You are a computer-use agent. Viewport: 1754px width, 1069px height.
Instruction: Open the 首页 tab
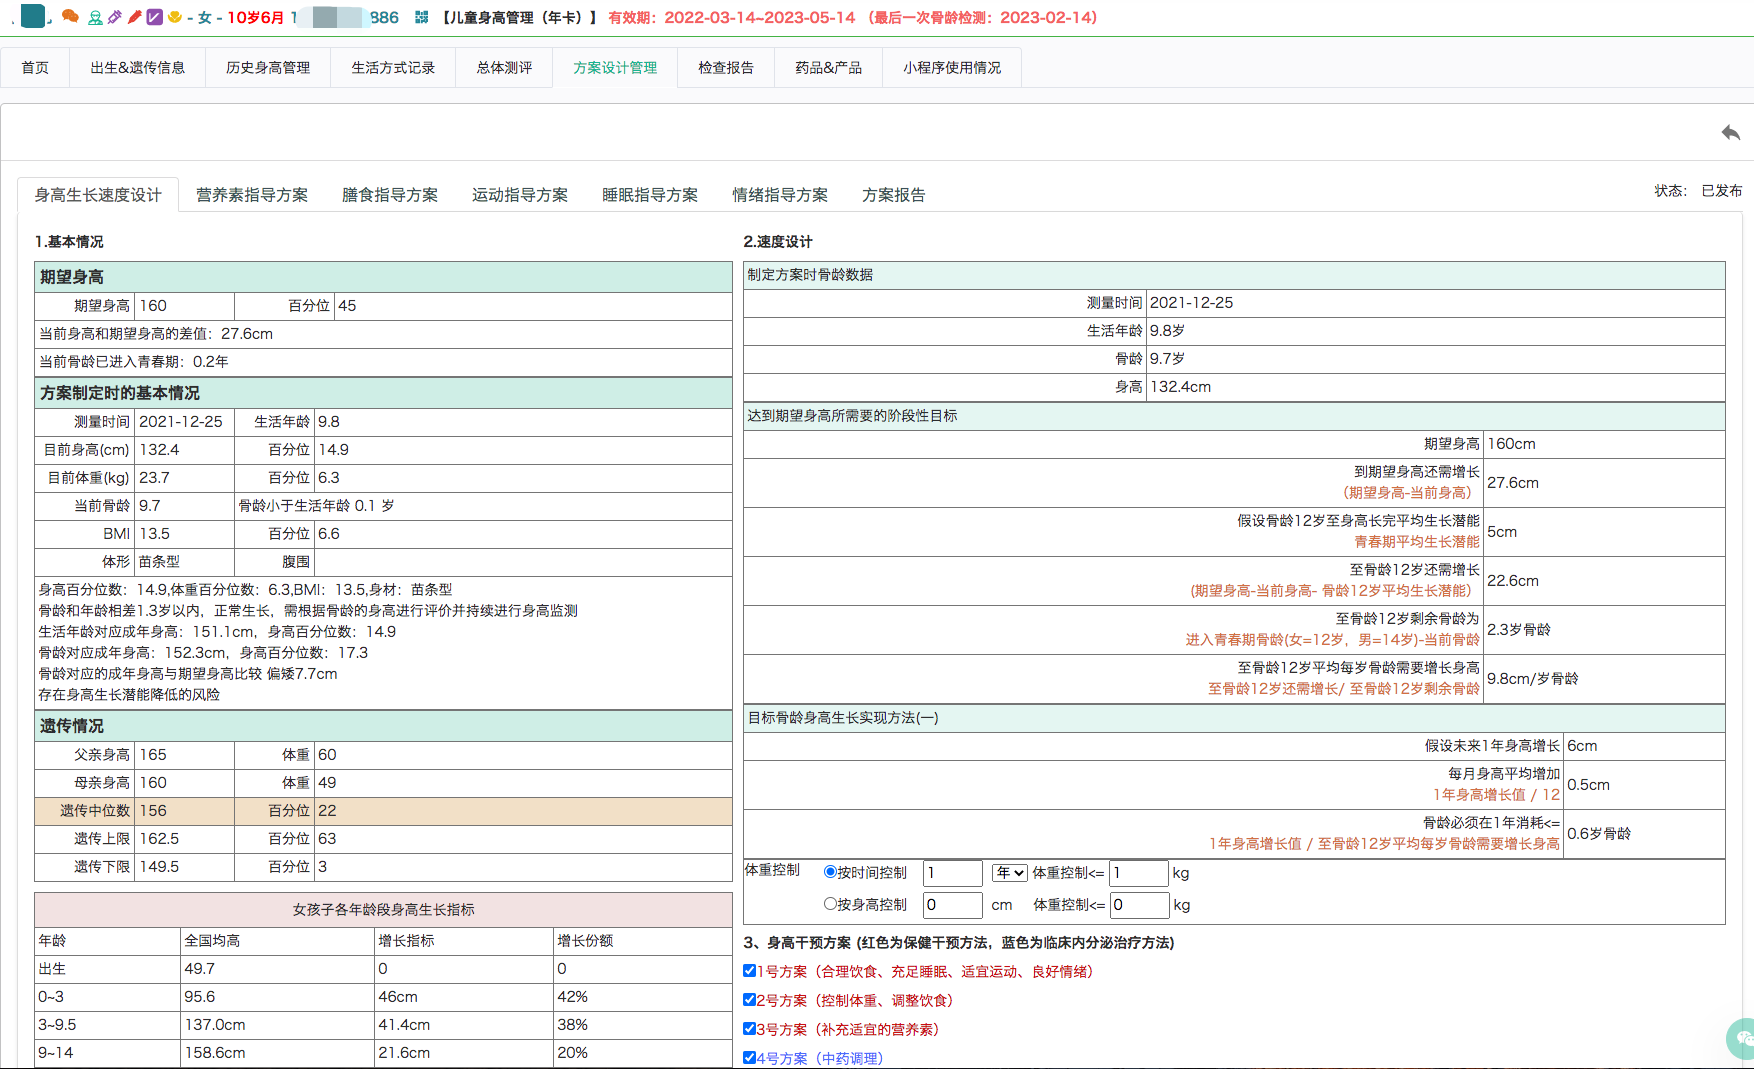click(x=35, y=68)
